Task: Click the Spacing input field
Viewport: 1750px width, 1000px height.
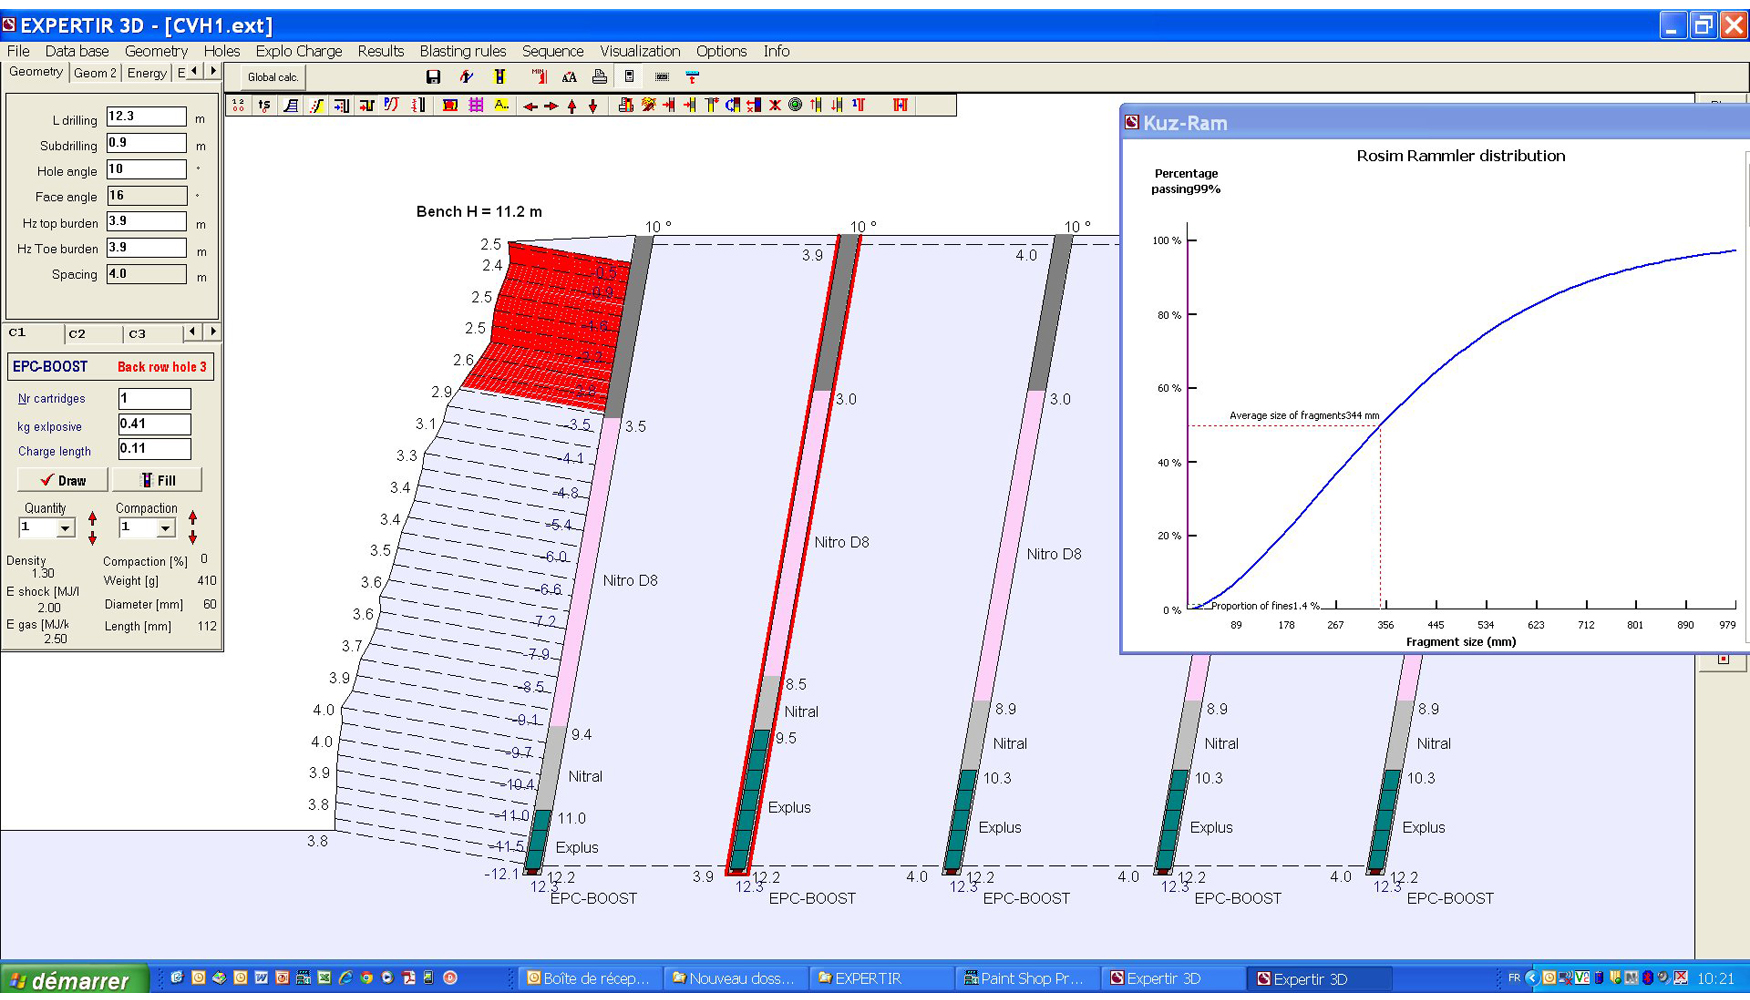Action: 146,274
